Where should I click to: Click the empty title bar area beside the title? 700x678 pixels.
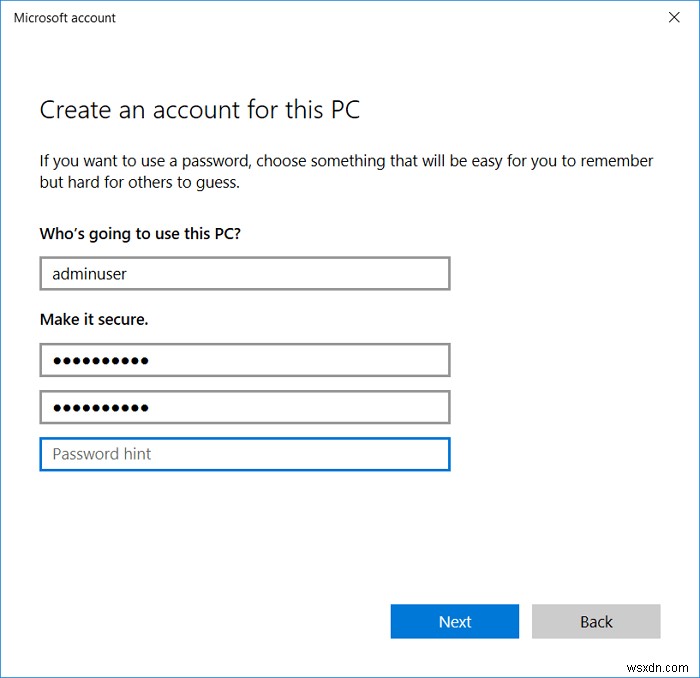(380, 17)
